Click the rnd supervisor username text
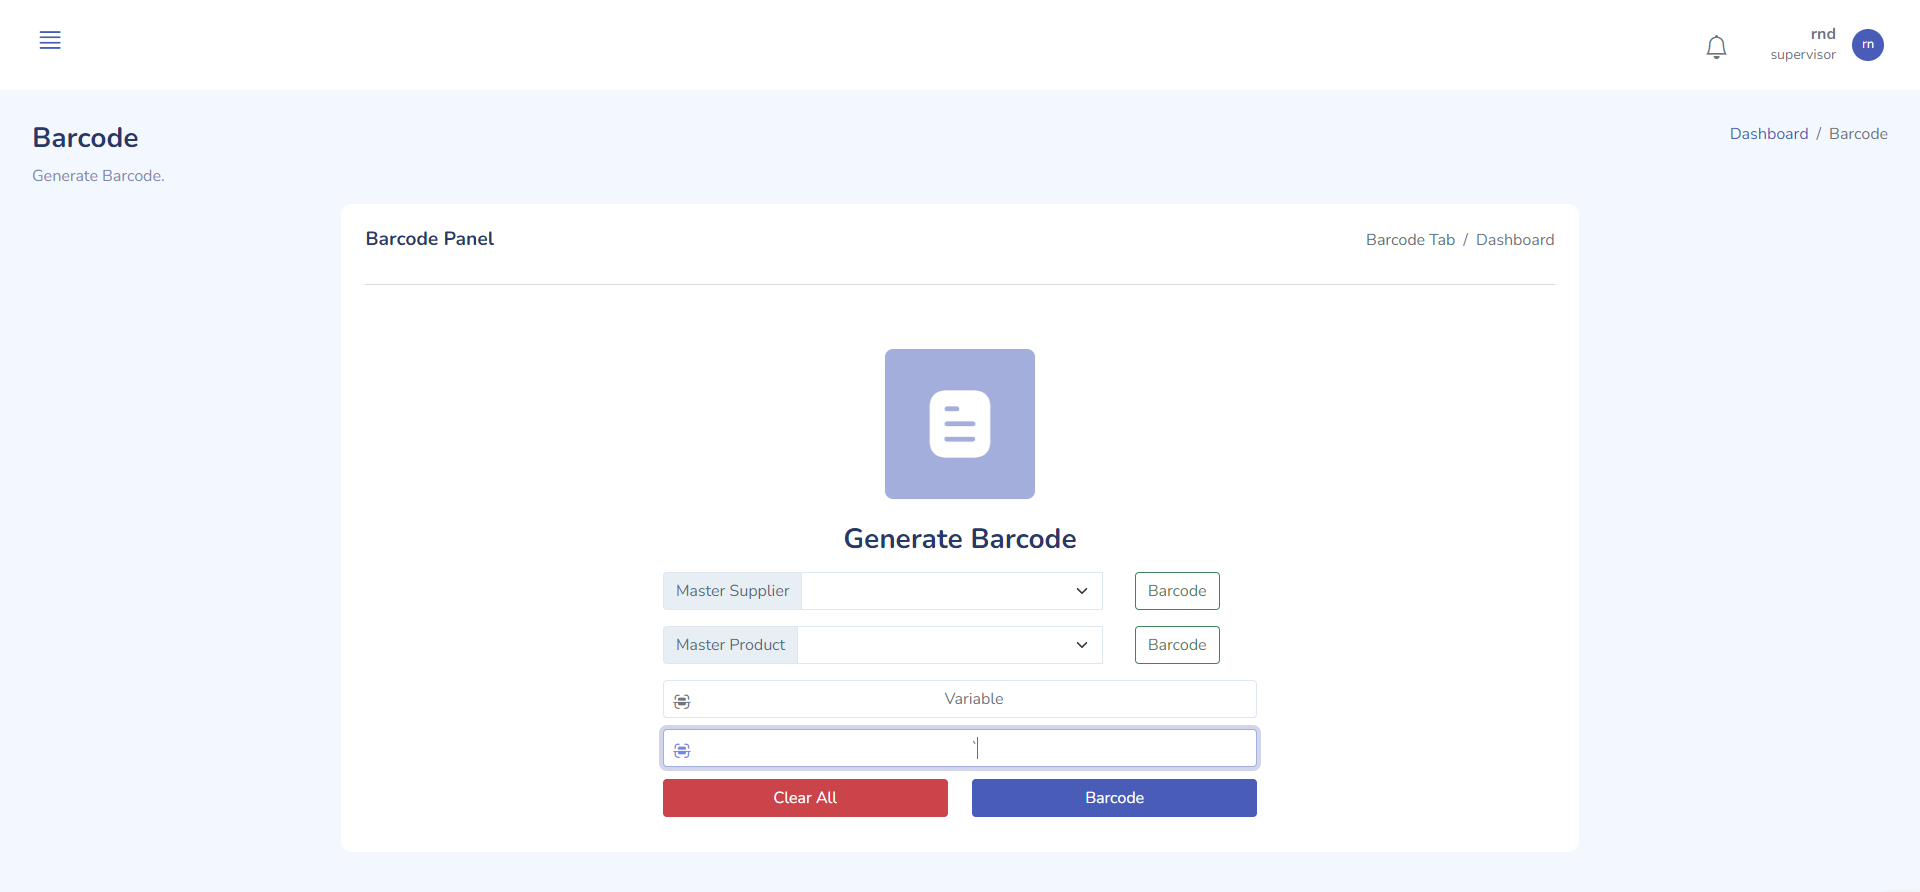The width and height of the screenshot is (1920, 892). pyautogui.click(x=1803, y=44)
